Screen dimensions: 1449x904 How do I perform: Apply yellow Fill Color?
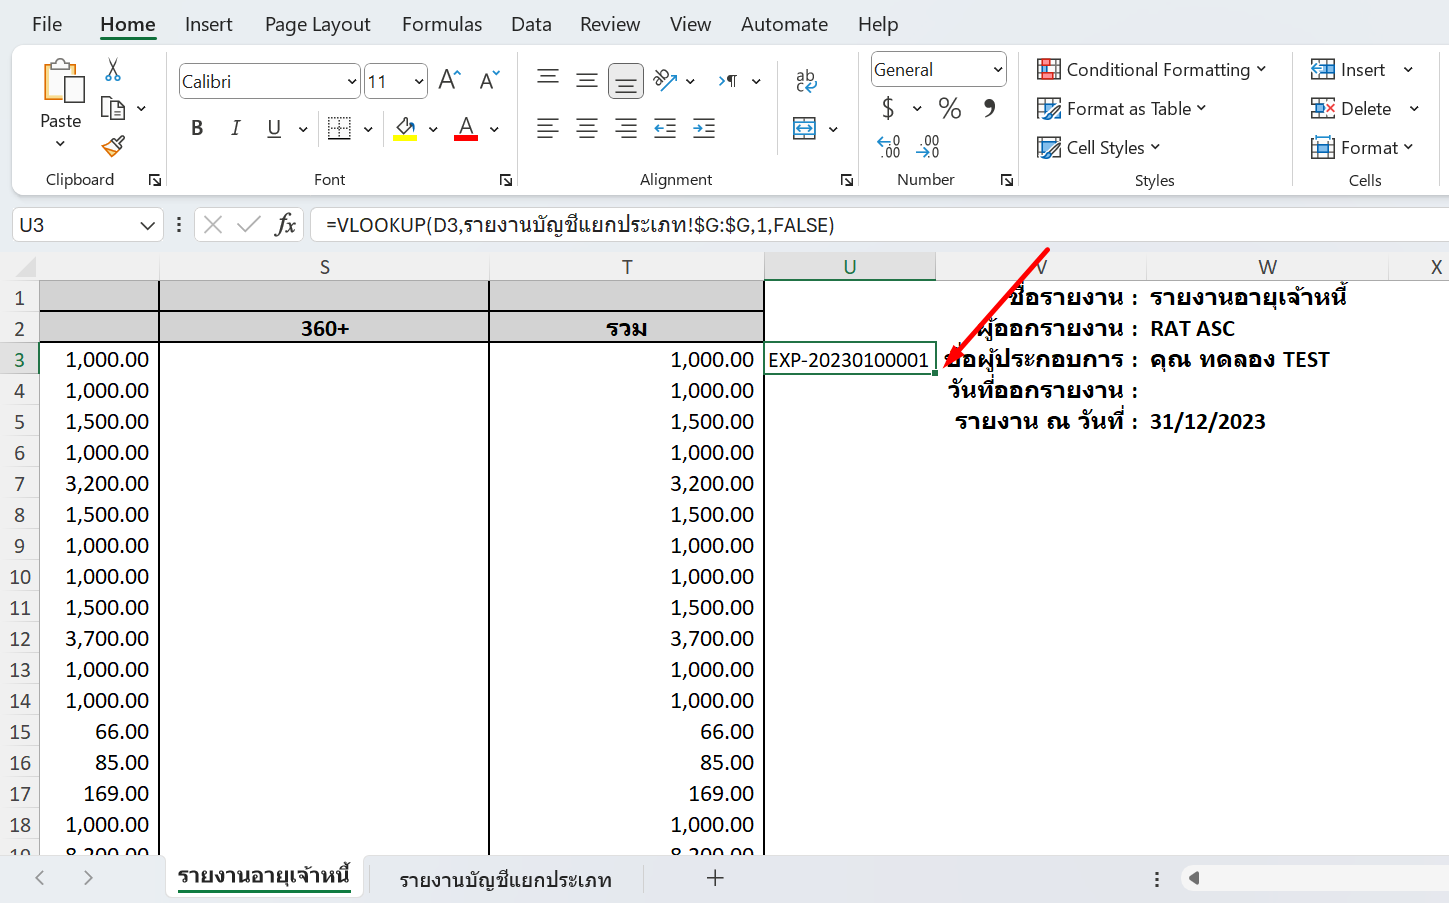(x=405, y=128)
